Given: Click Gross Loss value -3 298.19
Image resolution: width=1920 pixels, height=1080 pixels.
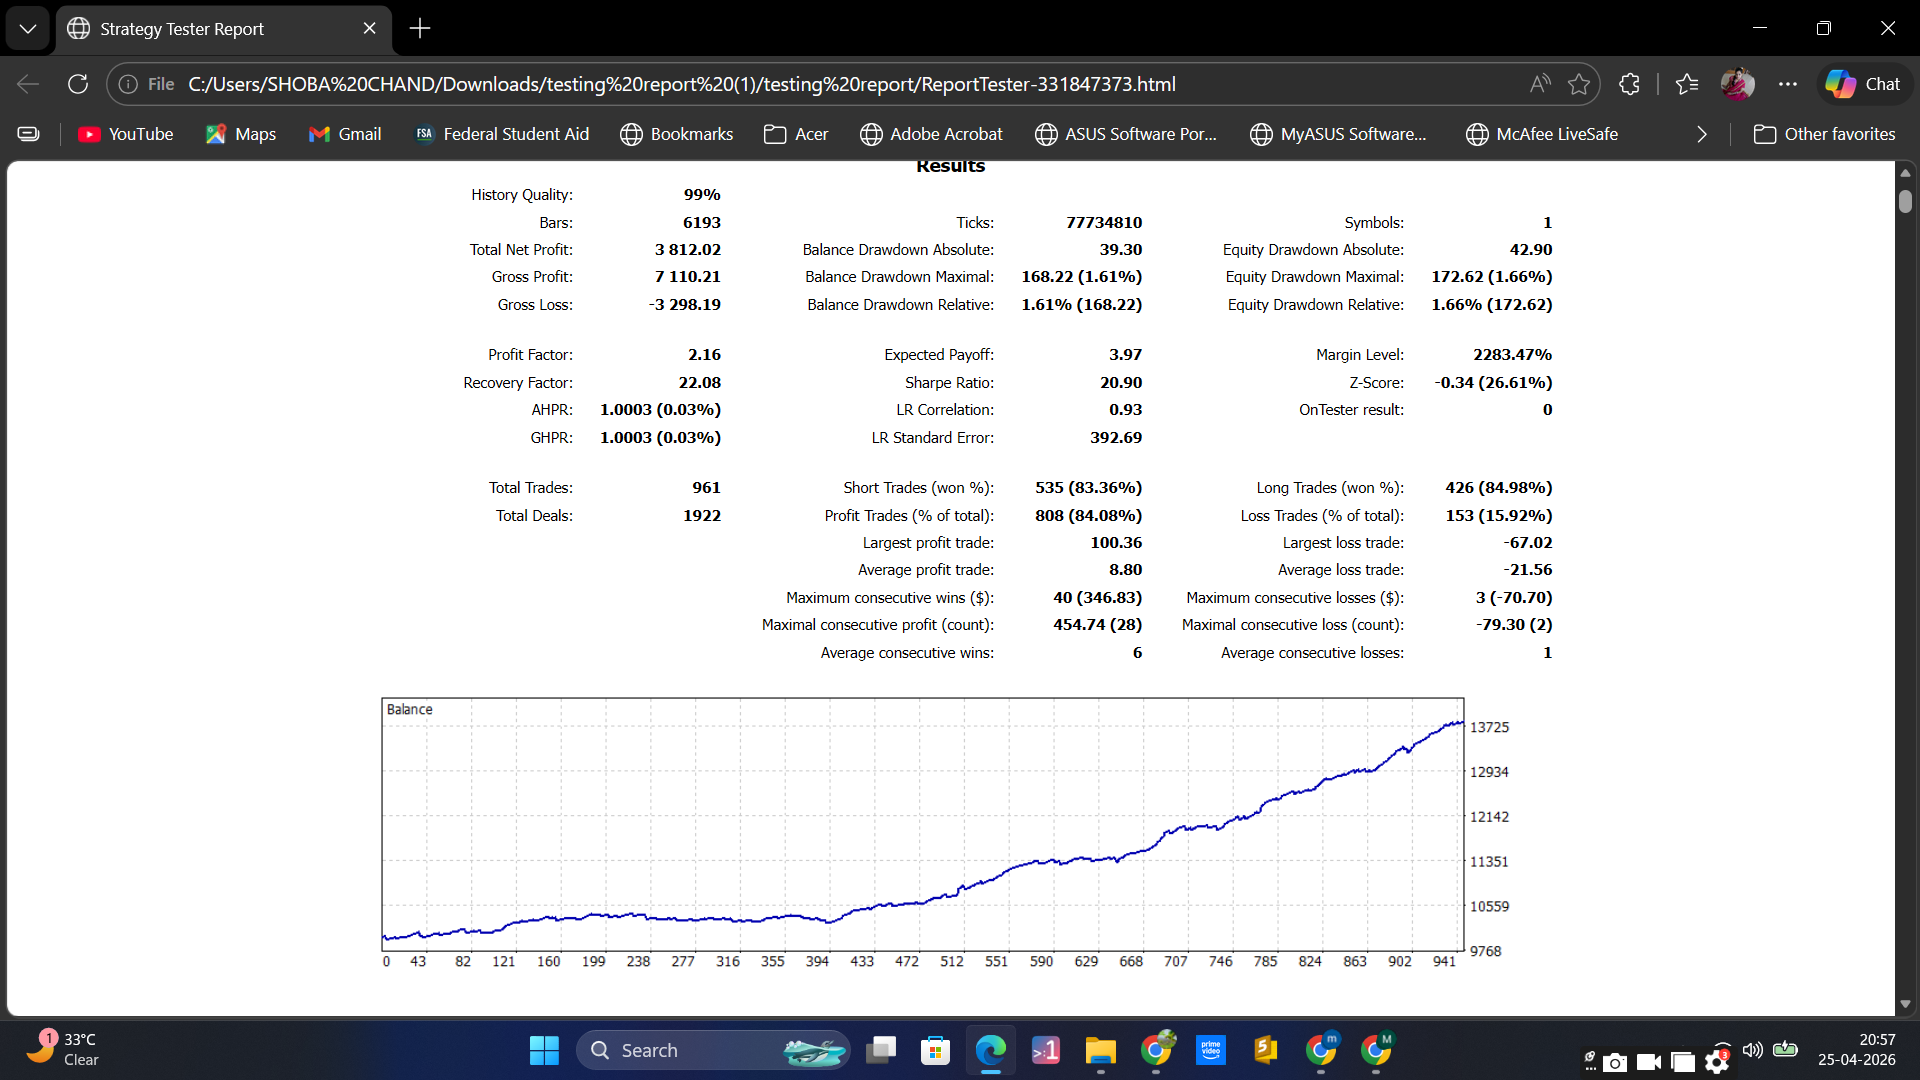Looking at the screenshot, I should (x=685, y=305).
